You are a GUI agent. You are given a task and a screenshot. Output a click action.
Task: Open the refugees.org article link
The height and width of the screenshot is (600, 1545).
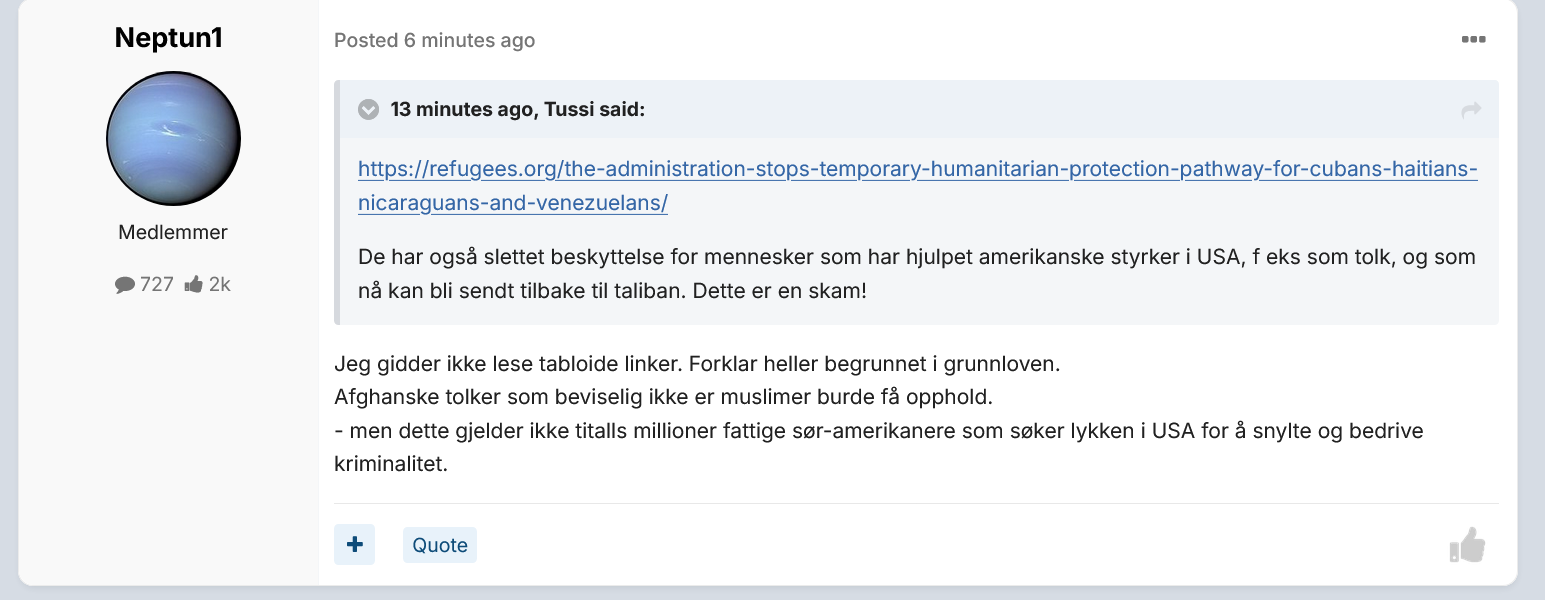[917, 186]
